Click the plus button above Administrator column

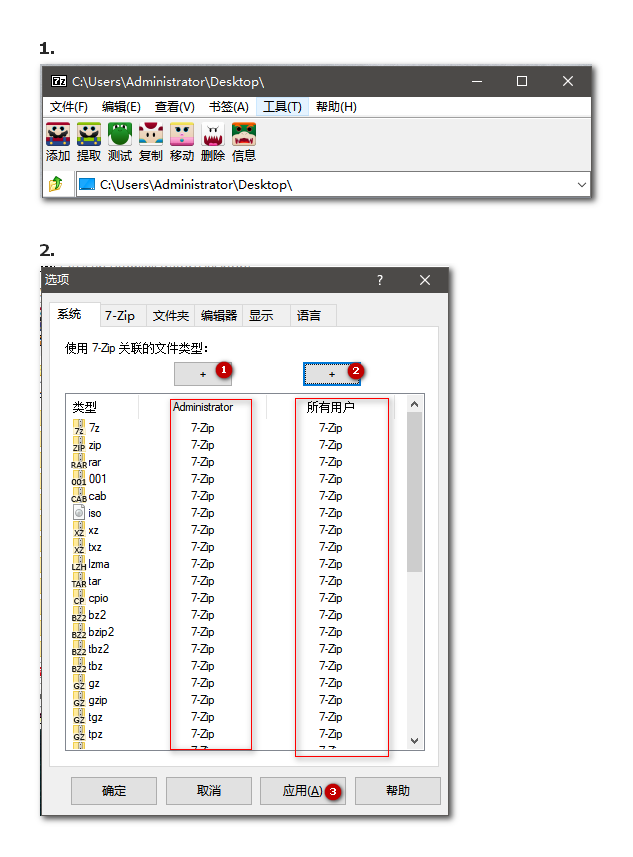coord(203,374)
